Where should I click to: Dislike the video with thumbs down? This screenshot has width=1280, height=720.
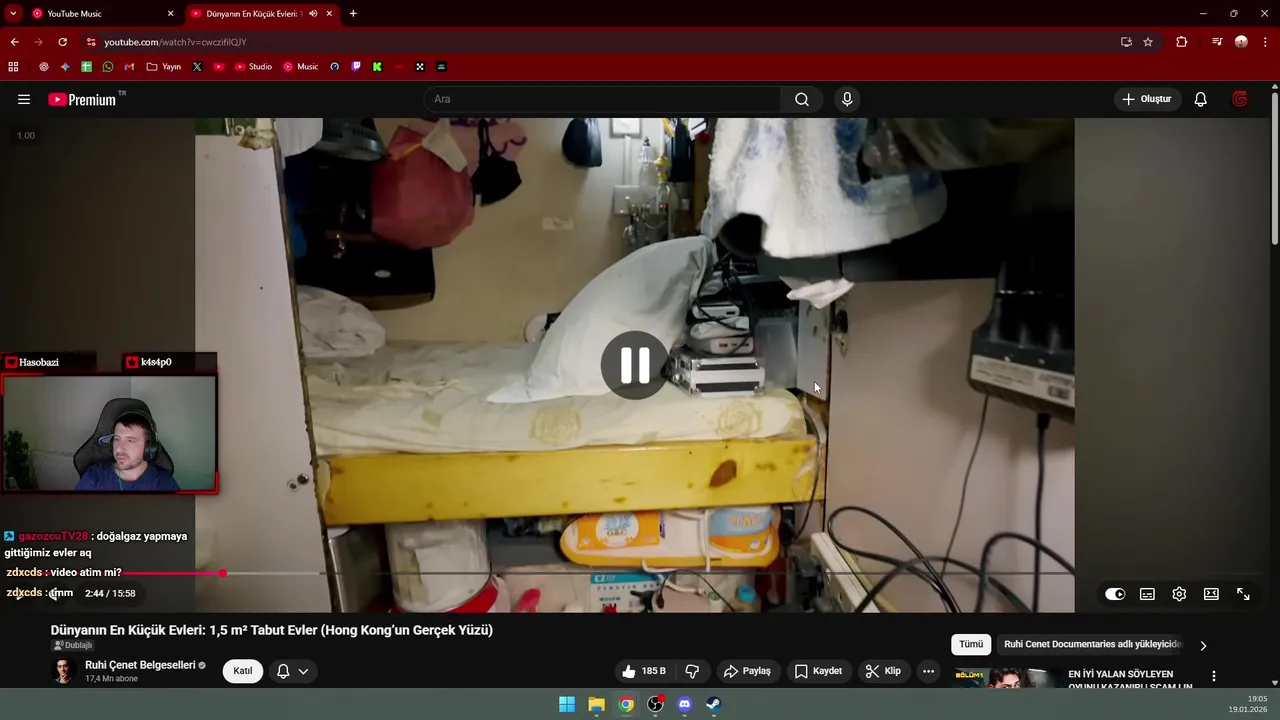pyautogui.click(x=692, y=671)
